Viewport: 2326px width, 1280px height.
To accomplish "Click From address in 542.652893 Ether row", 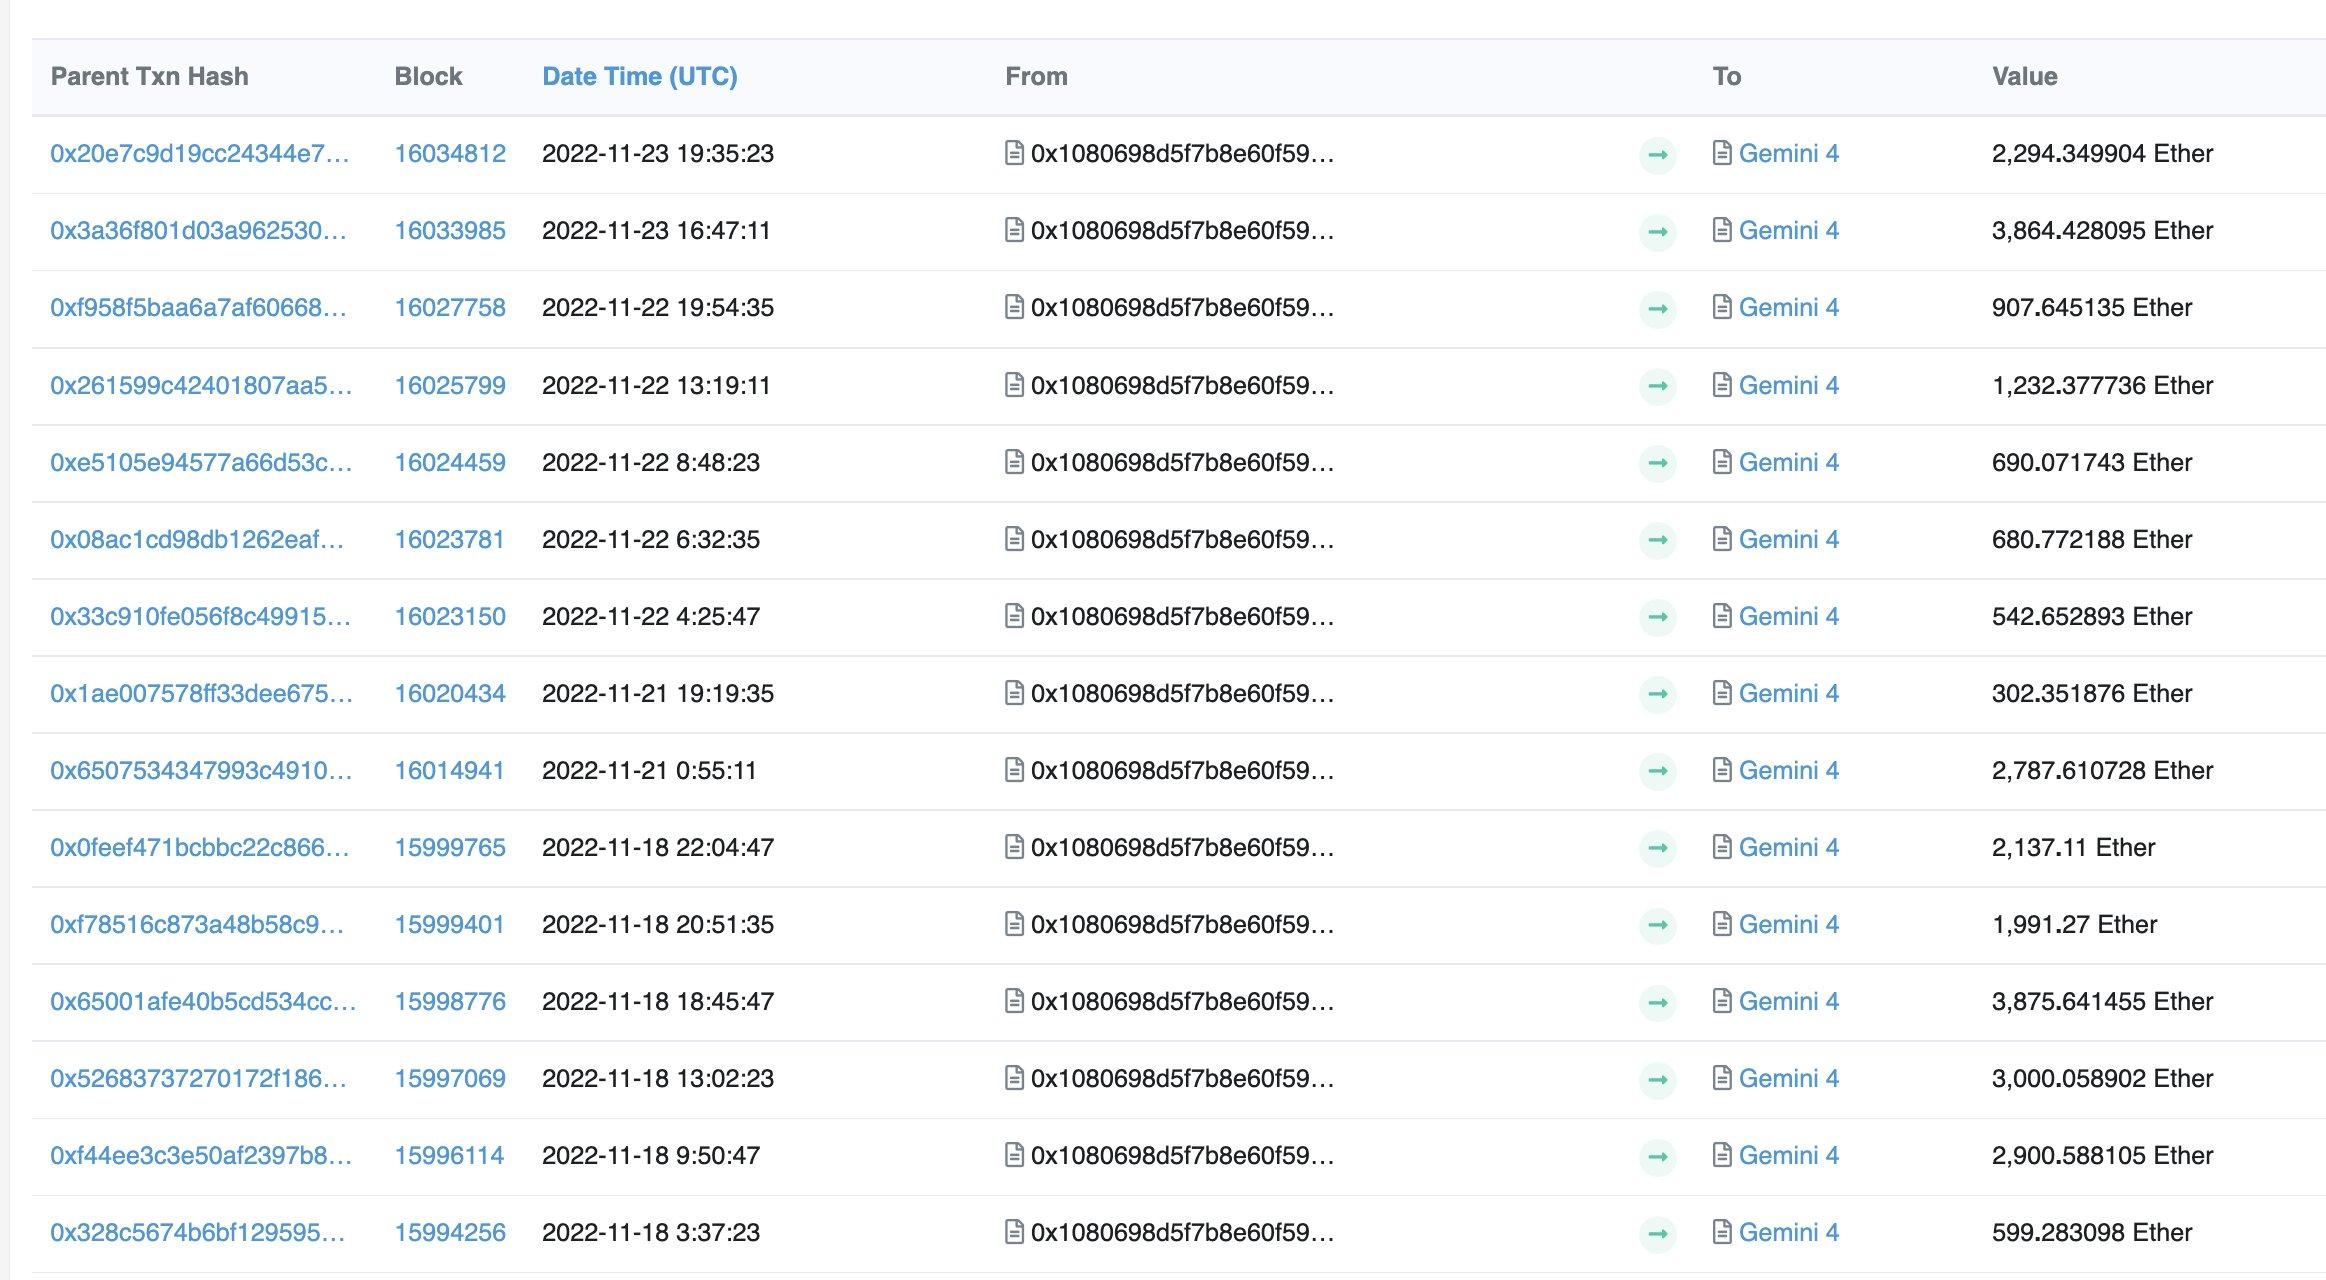I will [1182, 617].
